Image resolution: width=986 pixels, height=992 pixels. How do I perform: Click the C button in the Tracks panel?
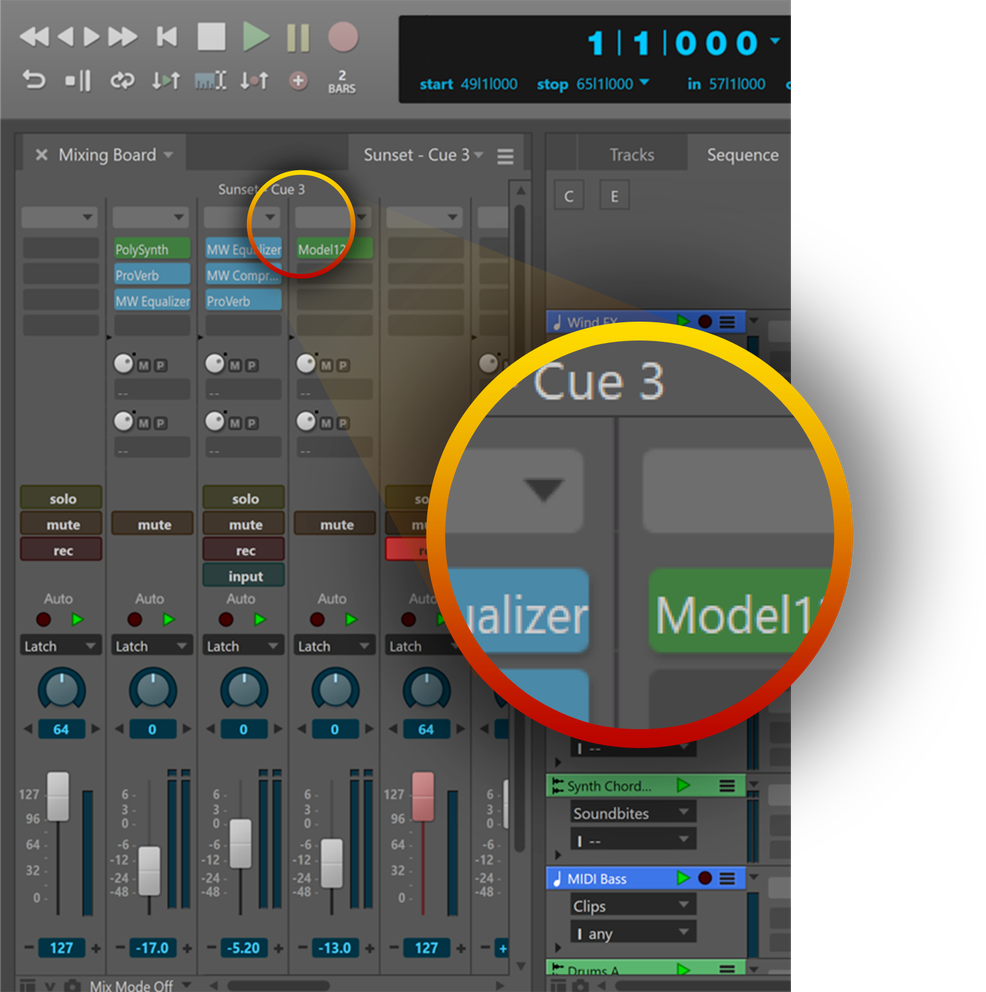point(568,195)
